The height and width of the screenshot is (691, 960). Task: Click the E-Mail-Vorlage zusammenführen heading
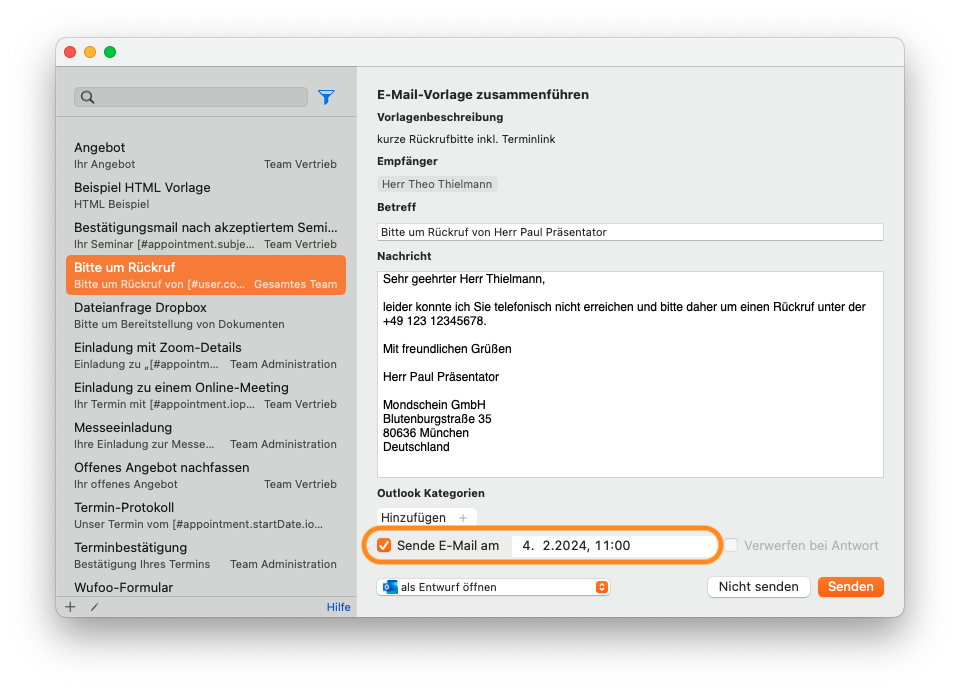(483, 94)
